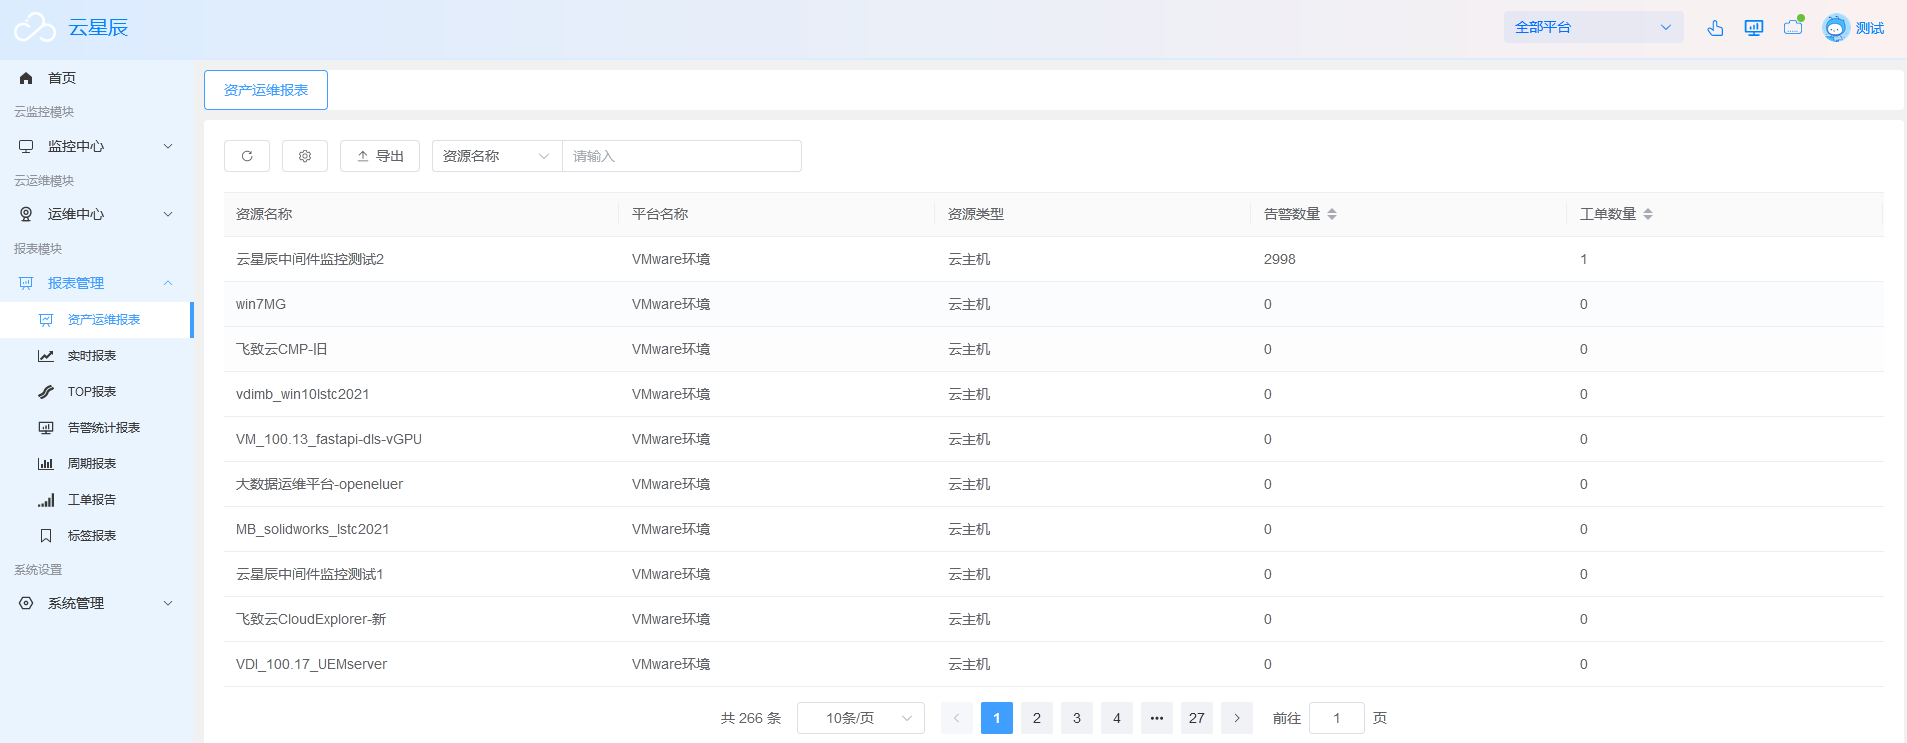
Task: Select current page 1 button
Action: coord(997,718)
